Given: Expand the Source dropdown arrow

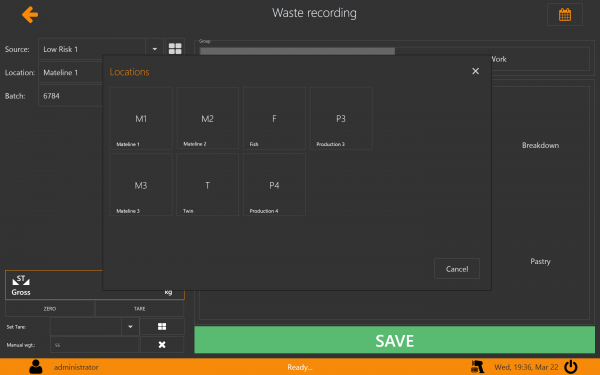Looking at the screenshot, I should pos(155,49).
